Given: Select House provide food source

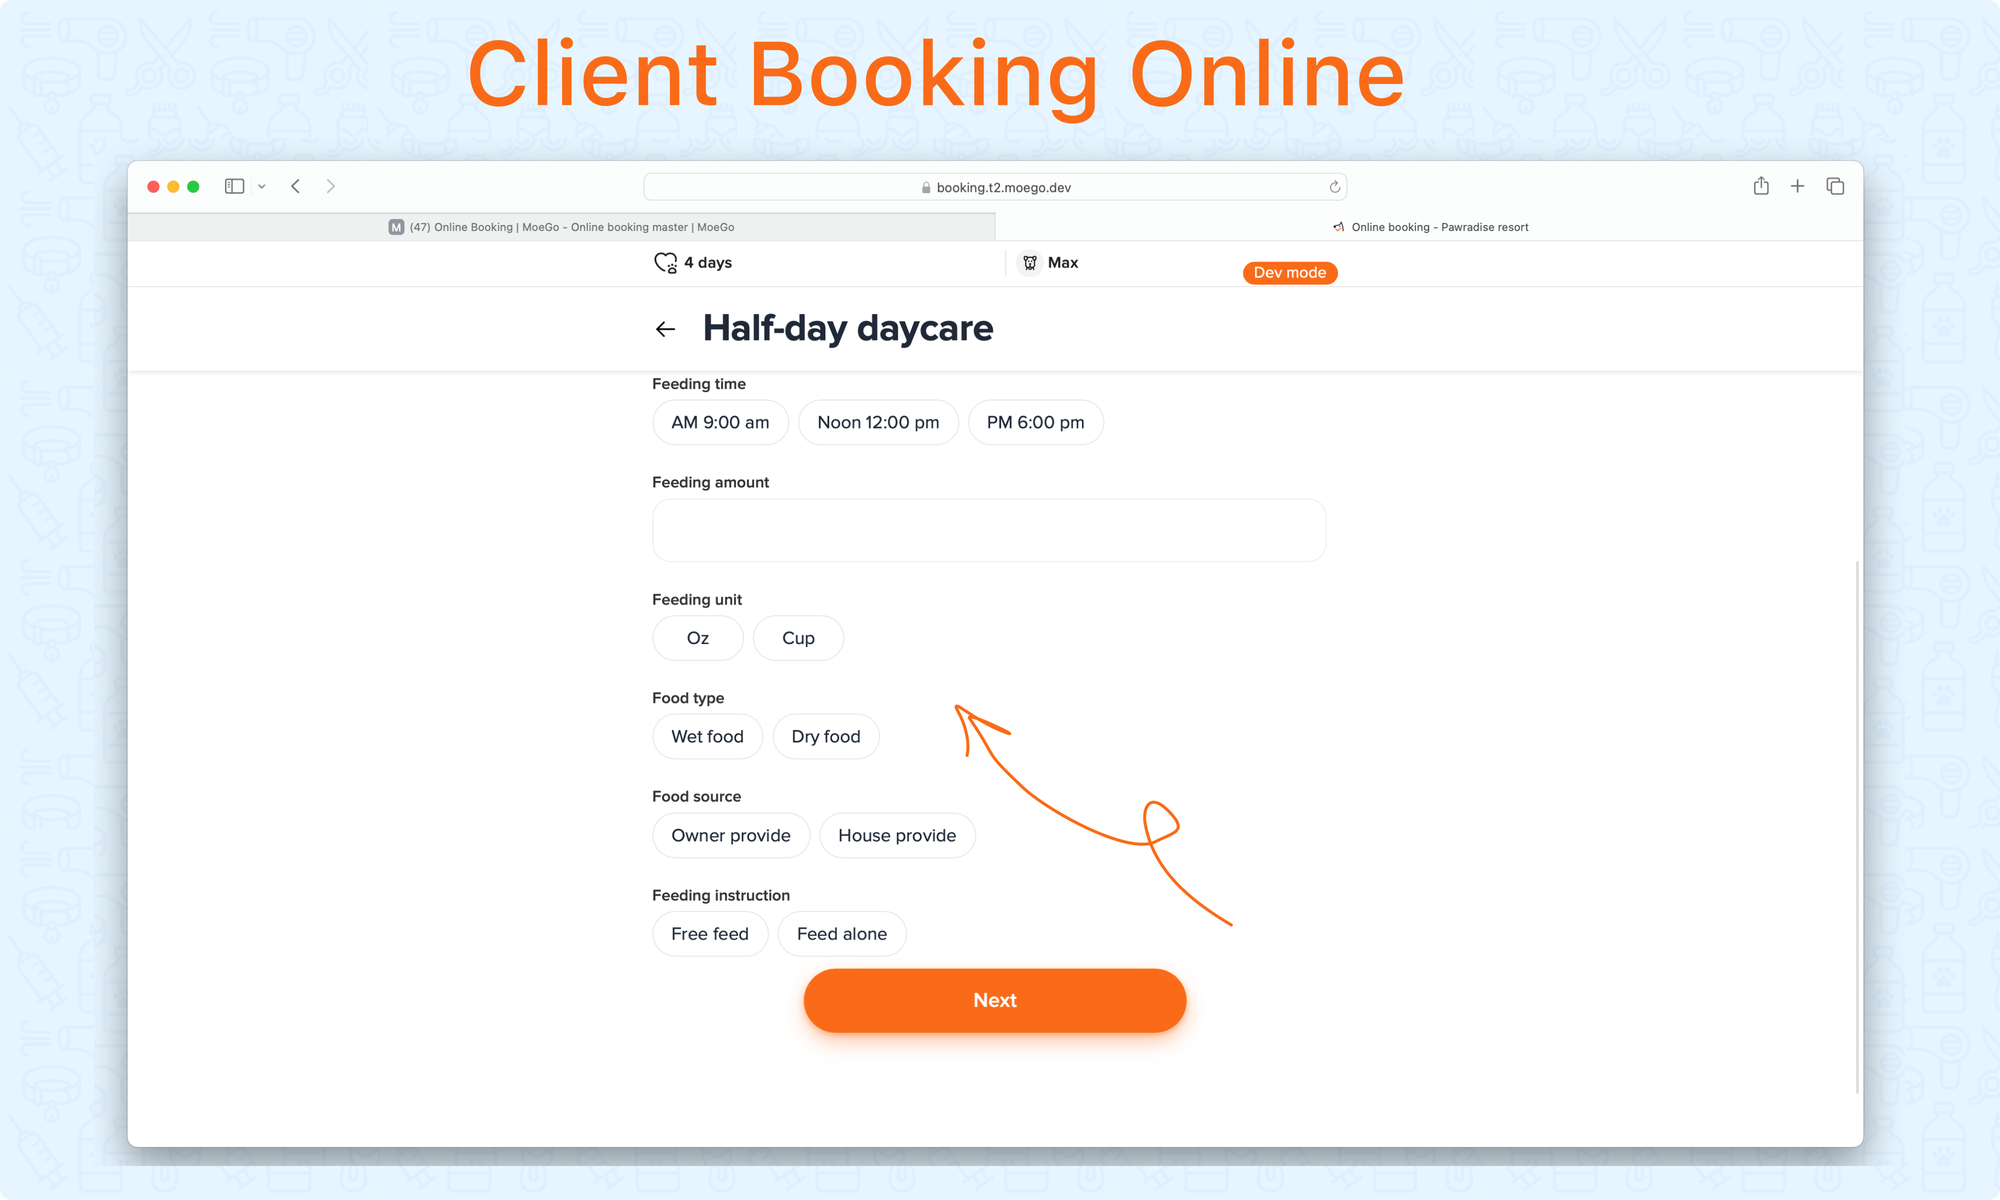Looking at the screenshot, I should click(897, 836).
